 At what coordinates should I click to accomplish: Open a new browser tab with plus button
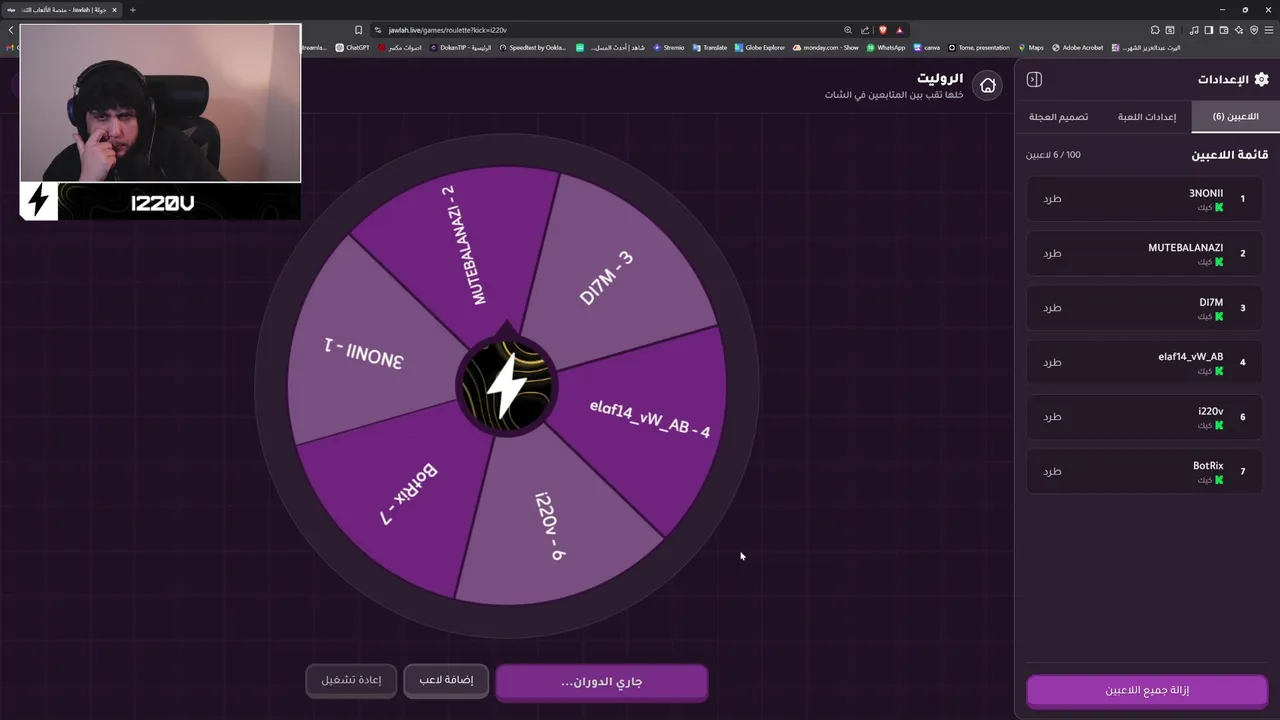(x=132, y=10)
